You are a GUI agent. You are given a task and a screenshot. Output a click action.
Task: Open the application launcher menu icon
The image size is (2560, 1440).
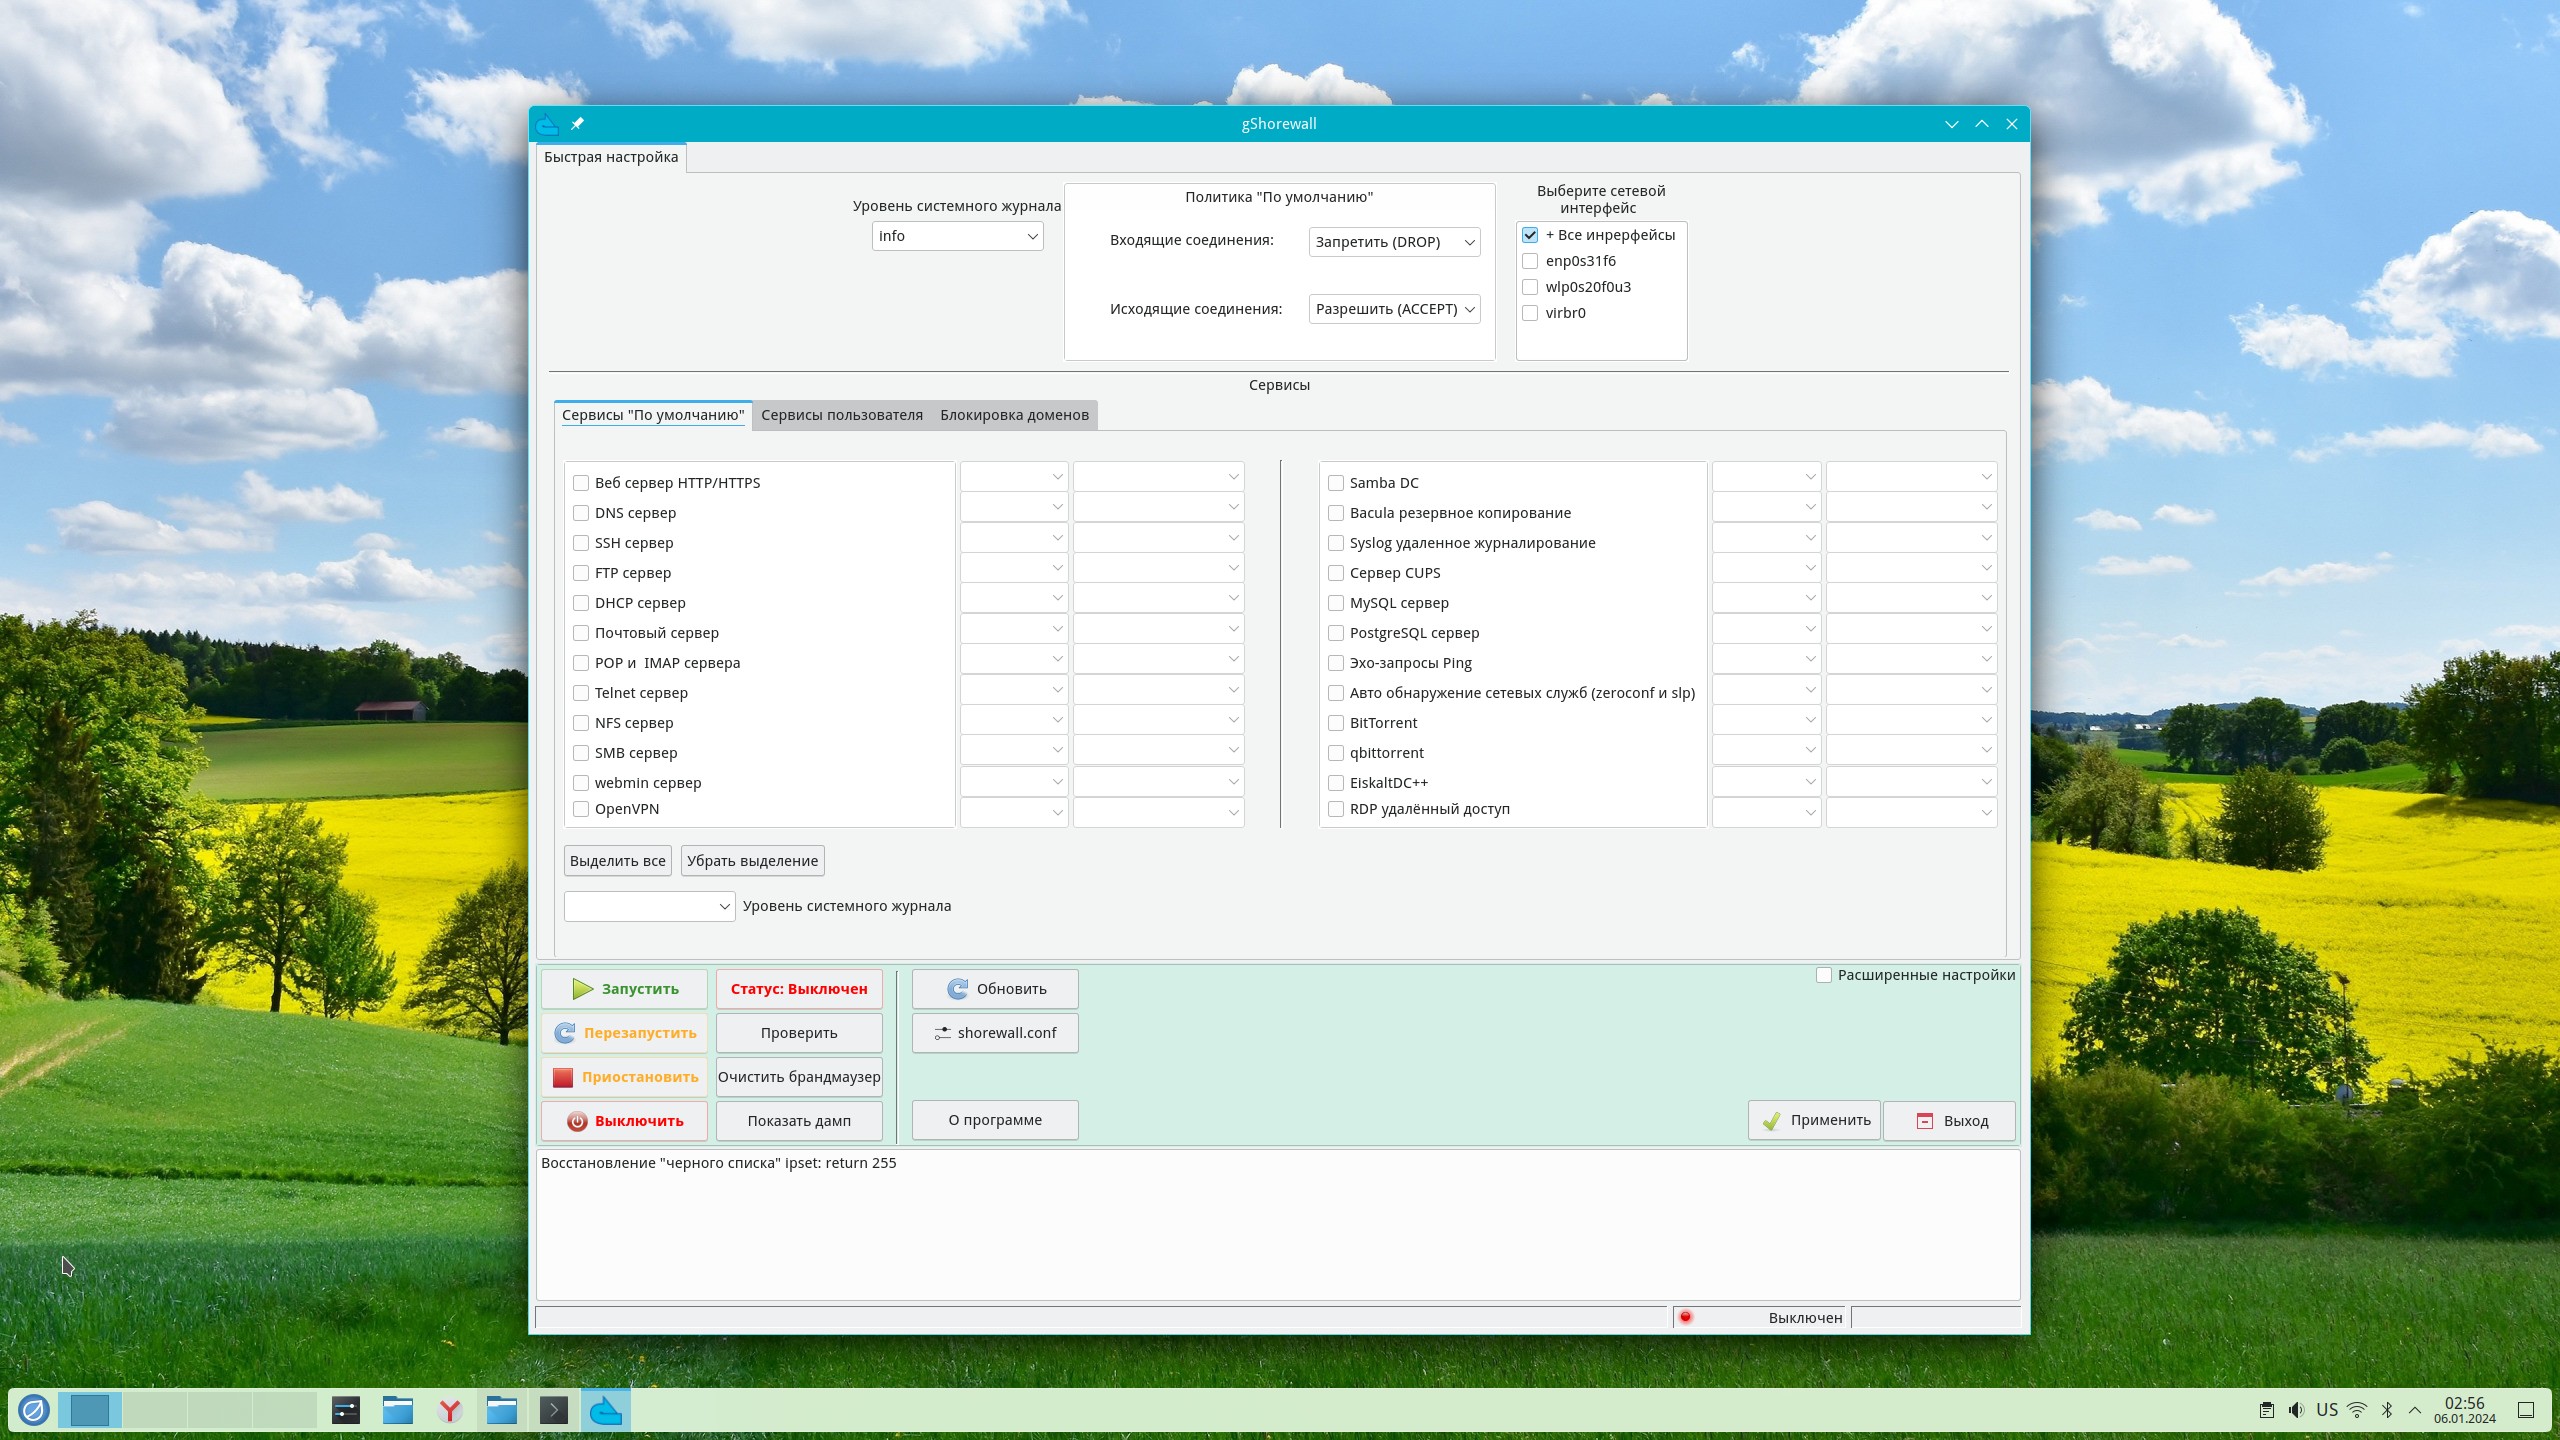33,1410
